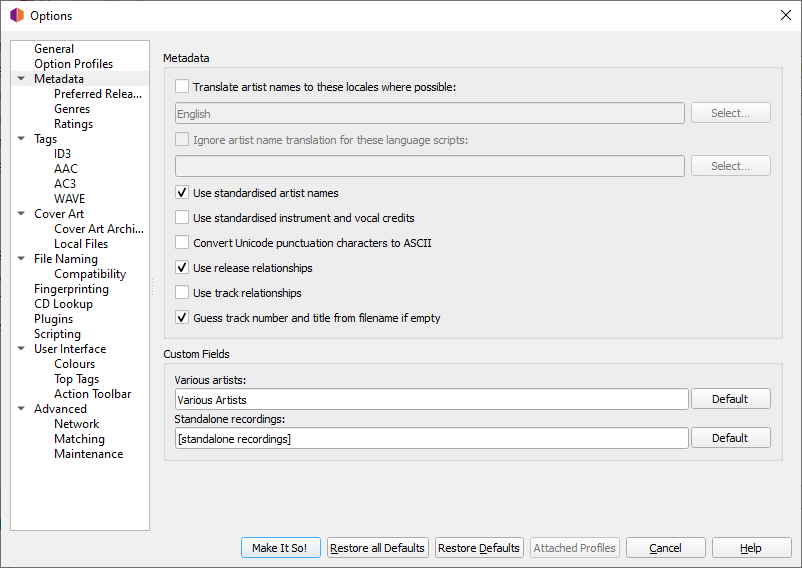The image size is (802, 568).
Task: Enable Translate artist names to locales checkbox
Action: (x=182, y=86)
